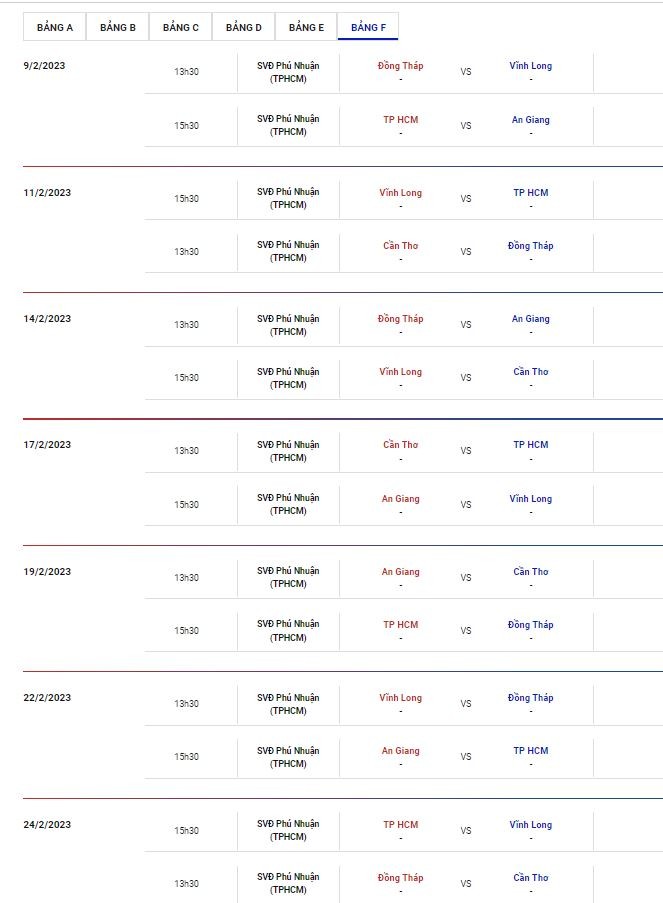Select the active BẢNG F tab
Screen dimensions: 663x903
[x=369, y=27]
